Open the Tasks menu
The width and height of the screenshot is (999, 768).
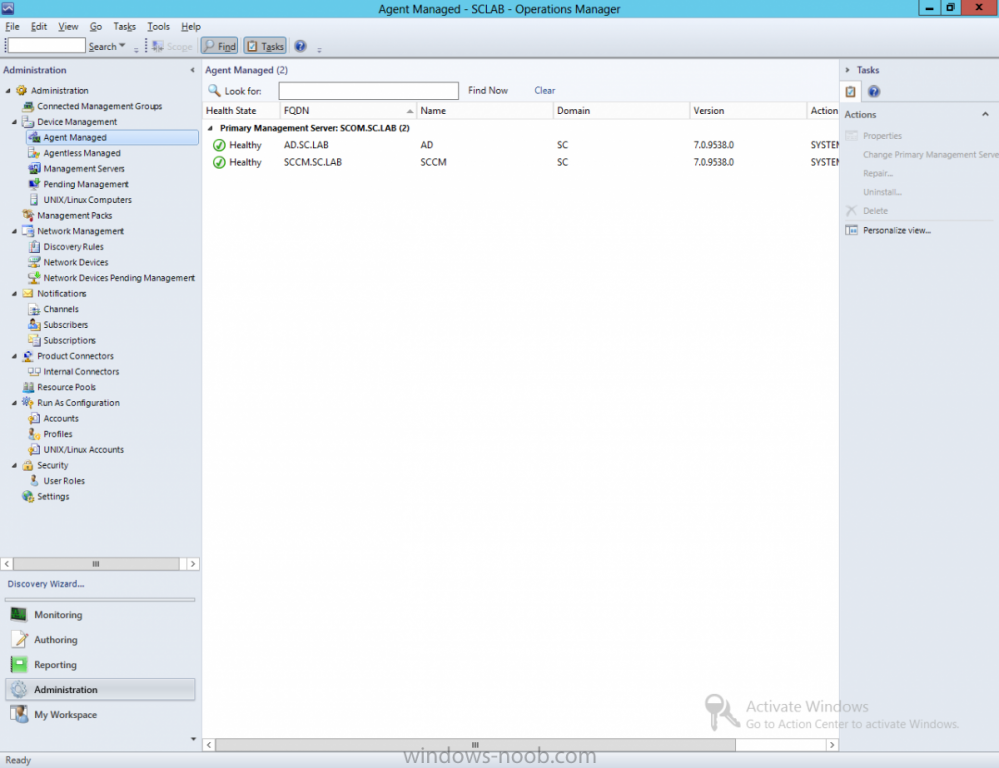click(x=124, y=26)
